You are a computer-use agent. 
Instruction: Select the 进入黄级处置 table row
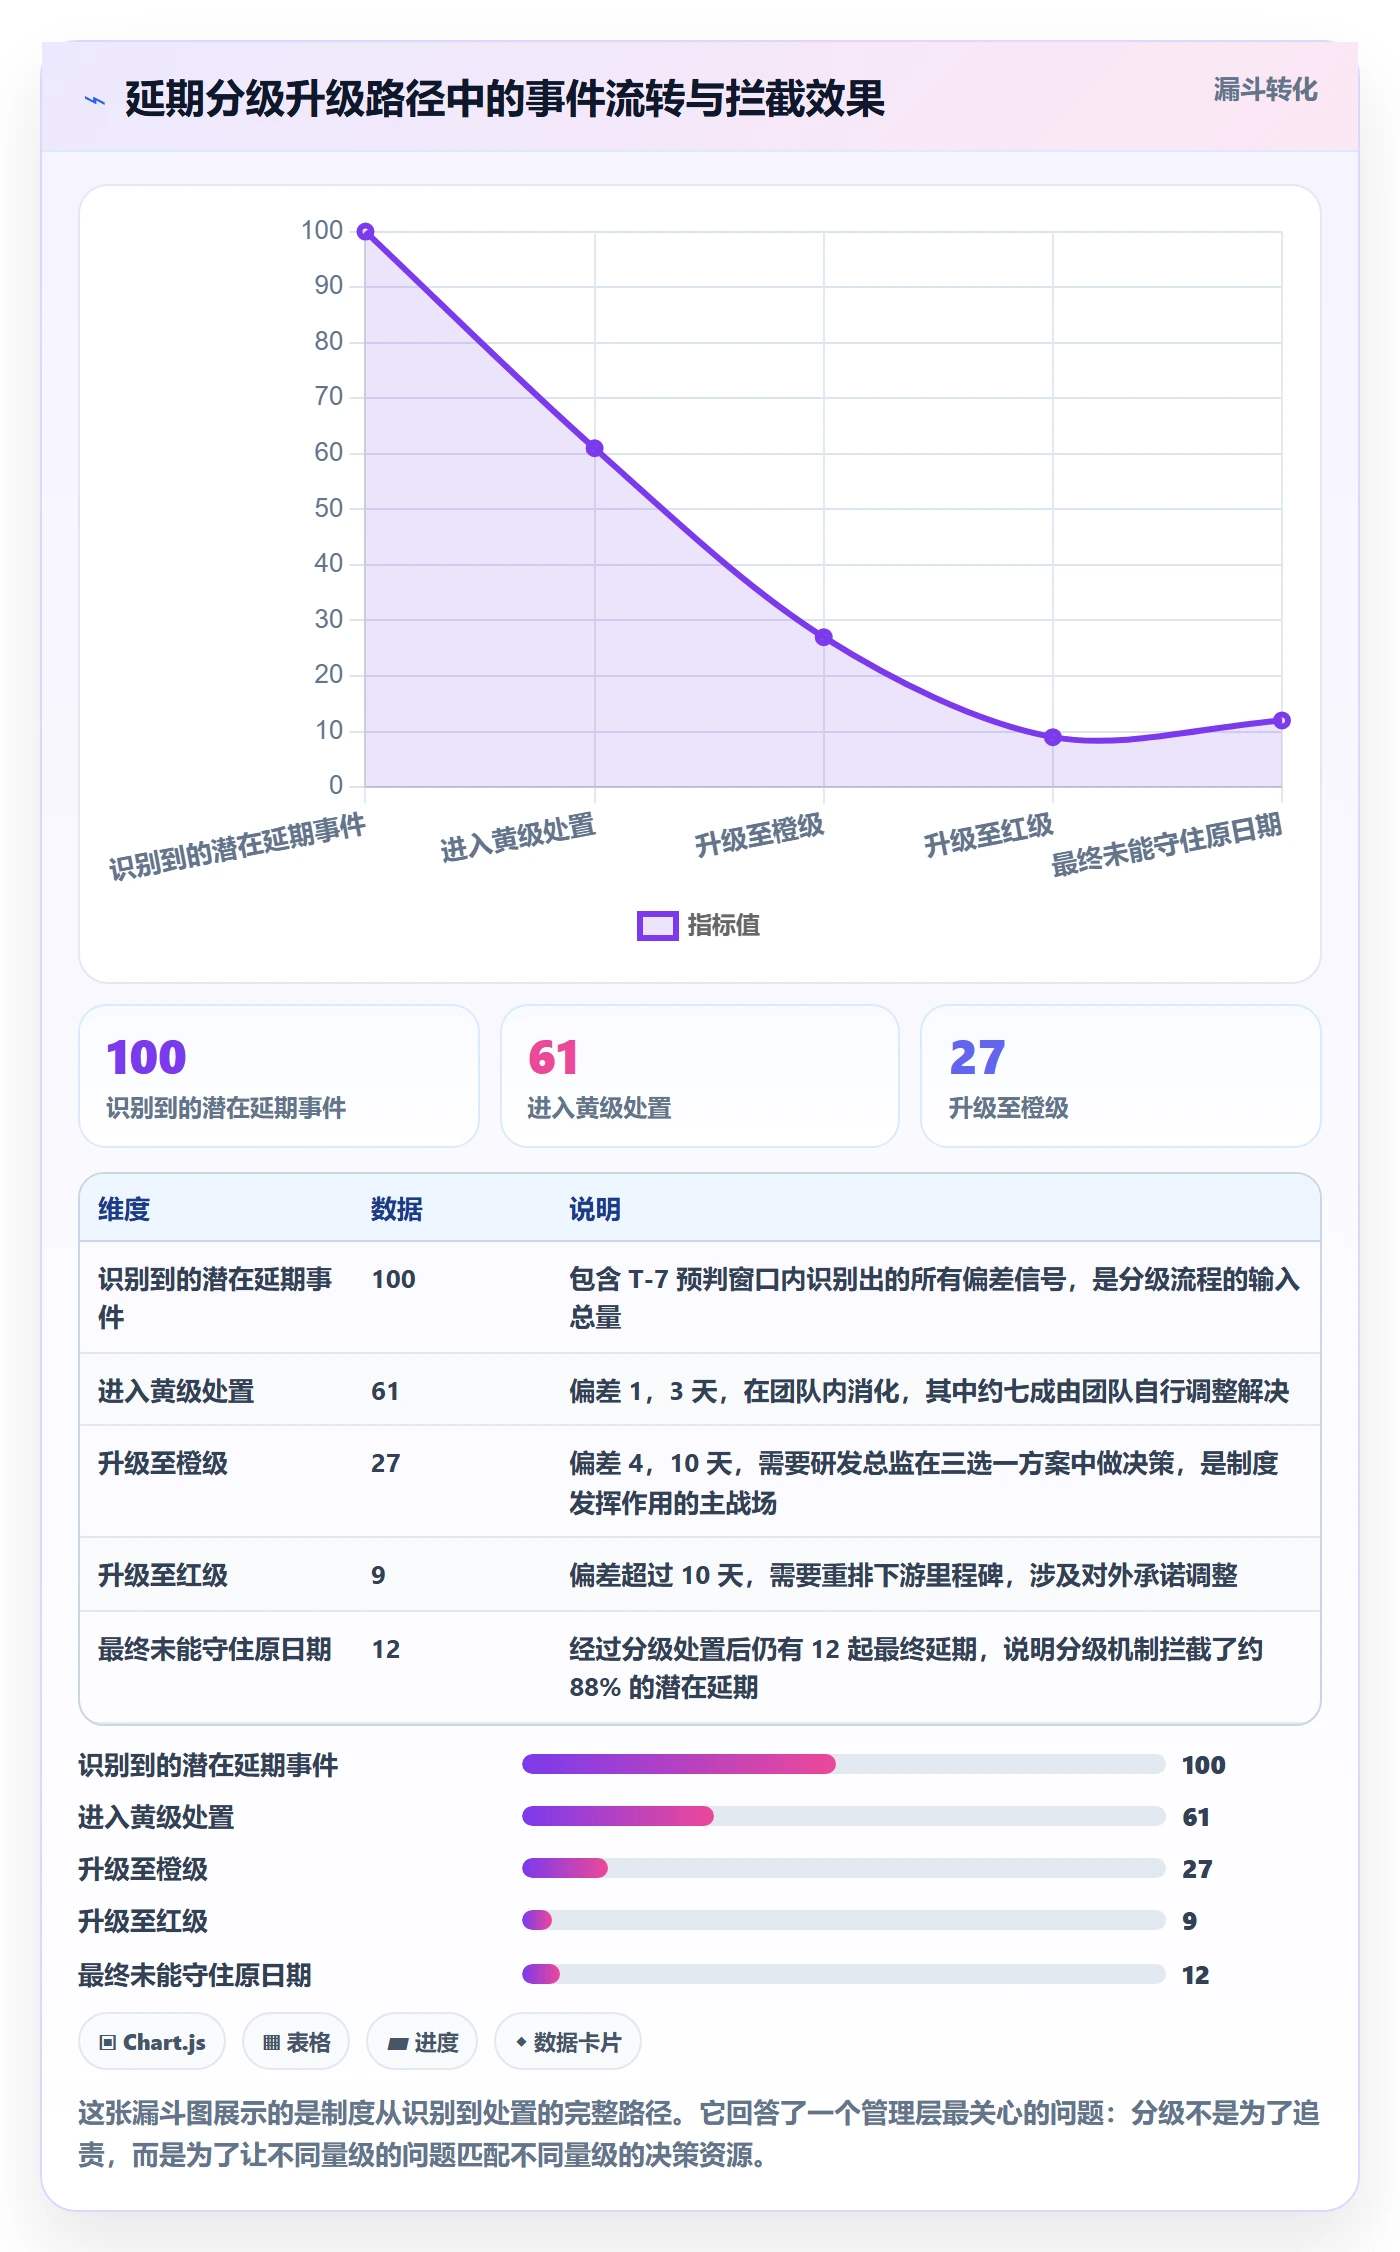[x=700, y=1390]
